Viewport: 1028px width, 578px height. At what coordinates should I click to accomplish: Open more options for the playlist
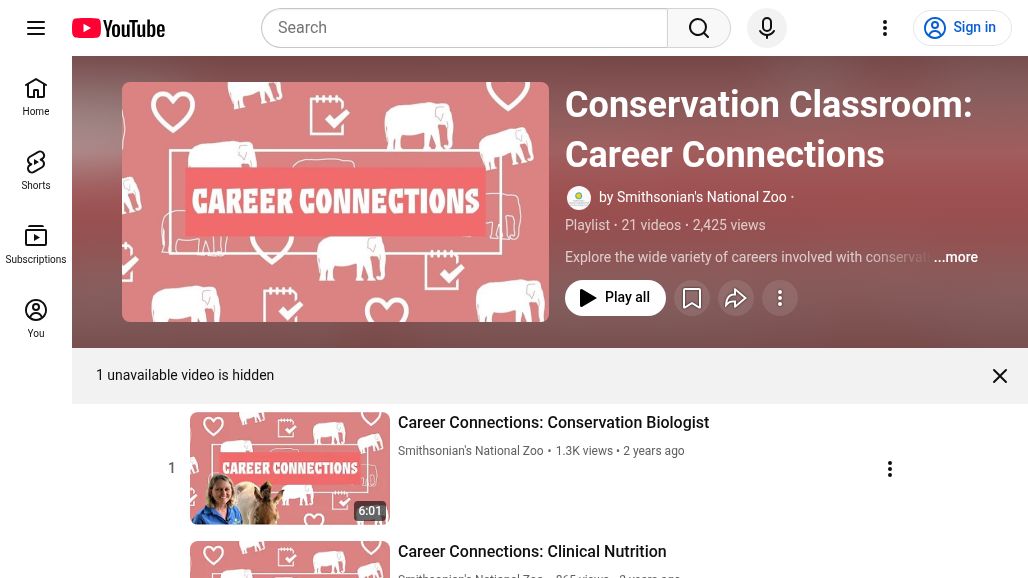780,298
